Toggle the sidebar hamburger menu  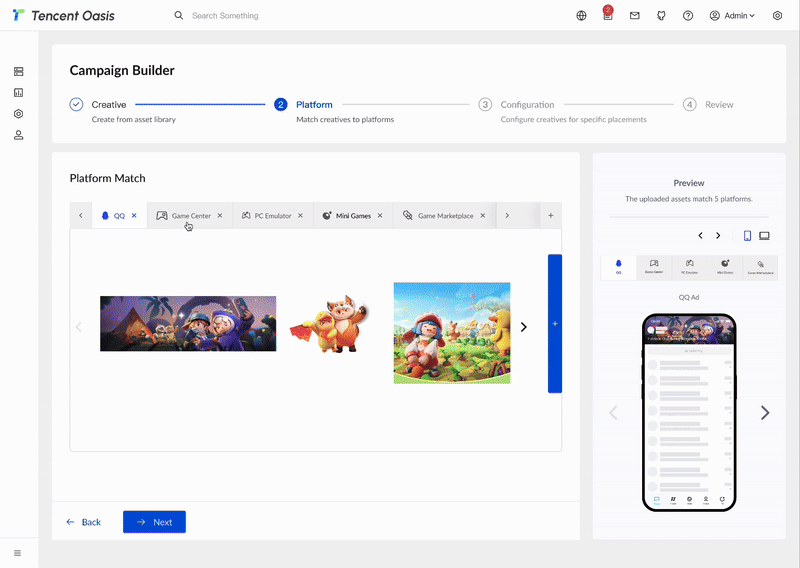tap(17, 553)
